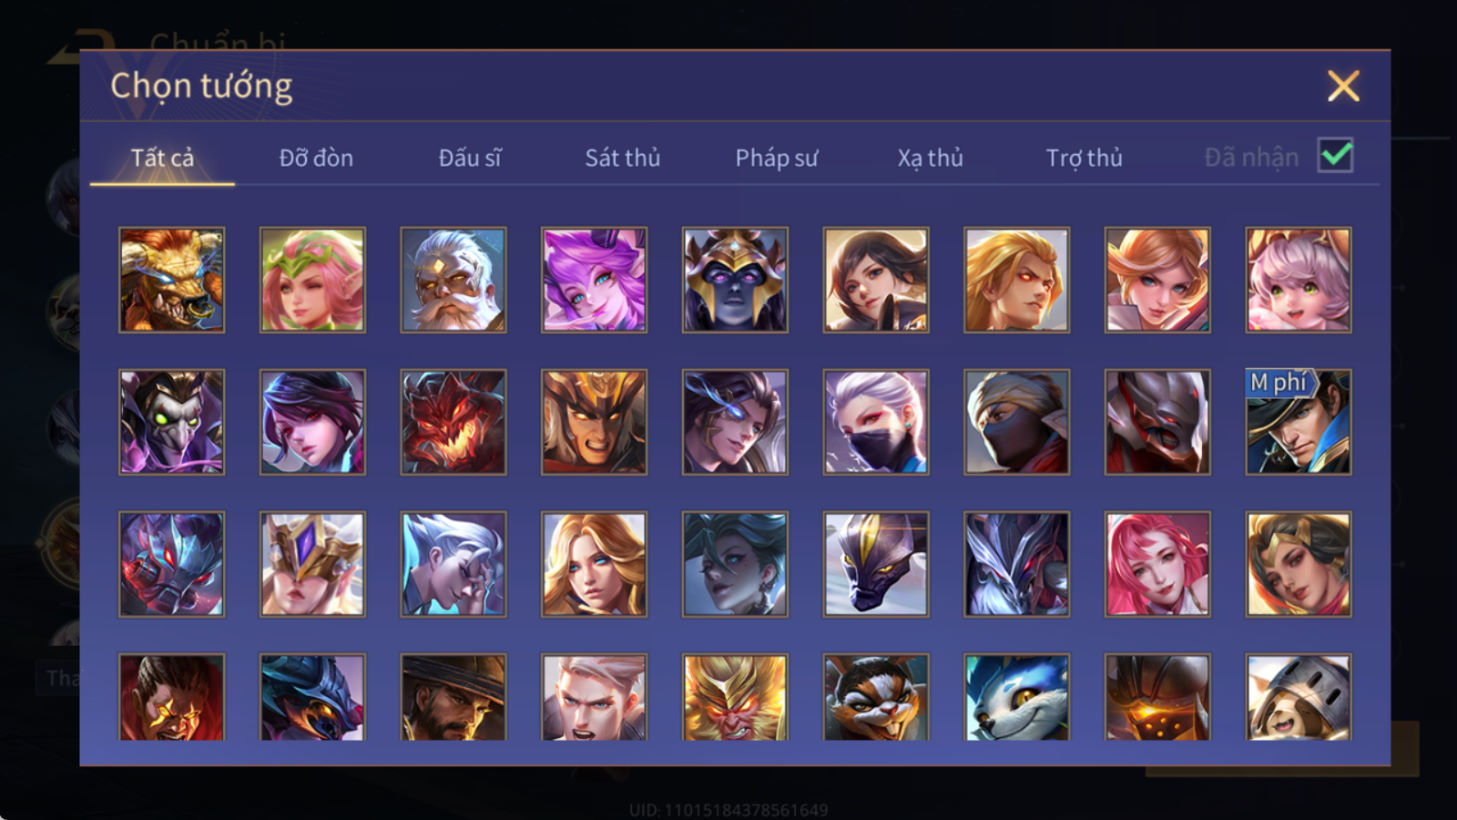
Task: Choose the white-haired masked ninja hero
Action: click(876, 422)
